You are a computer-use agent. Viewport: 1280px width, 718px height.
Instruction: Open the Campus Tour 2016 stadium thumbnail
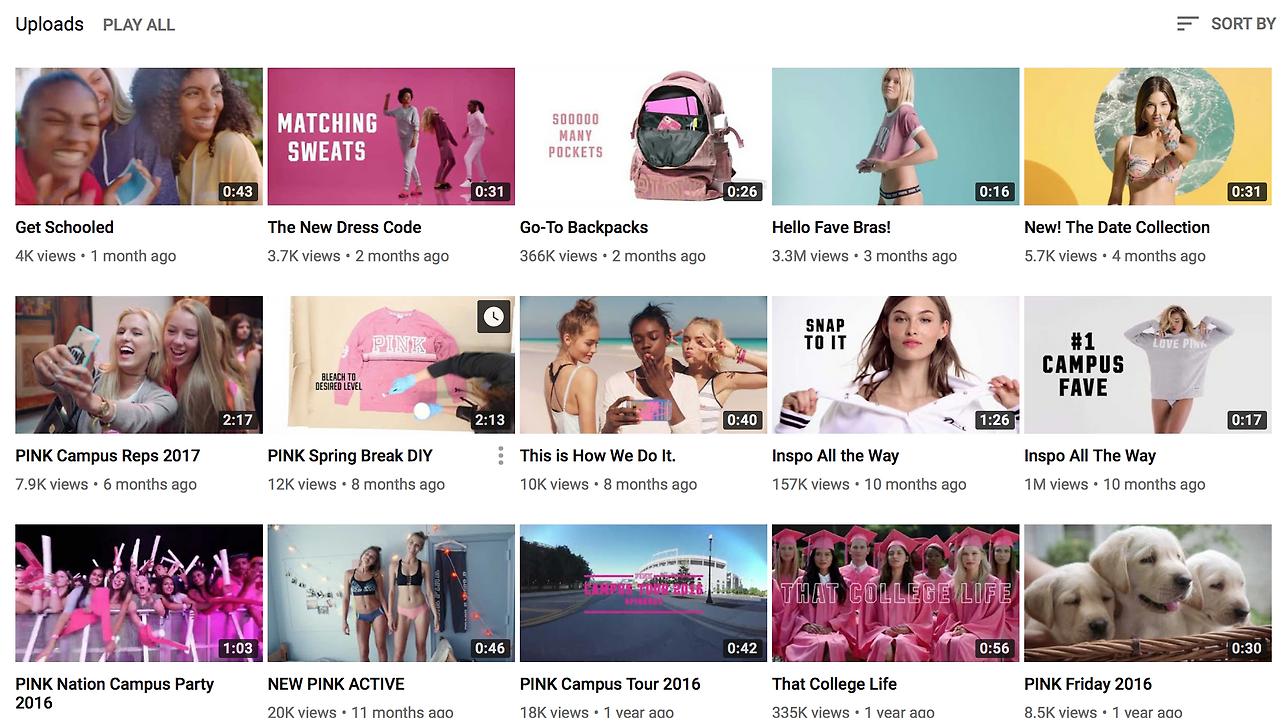(x=643, y=593)
